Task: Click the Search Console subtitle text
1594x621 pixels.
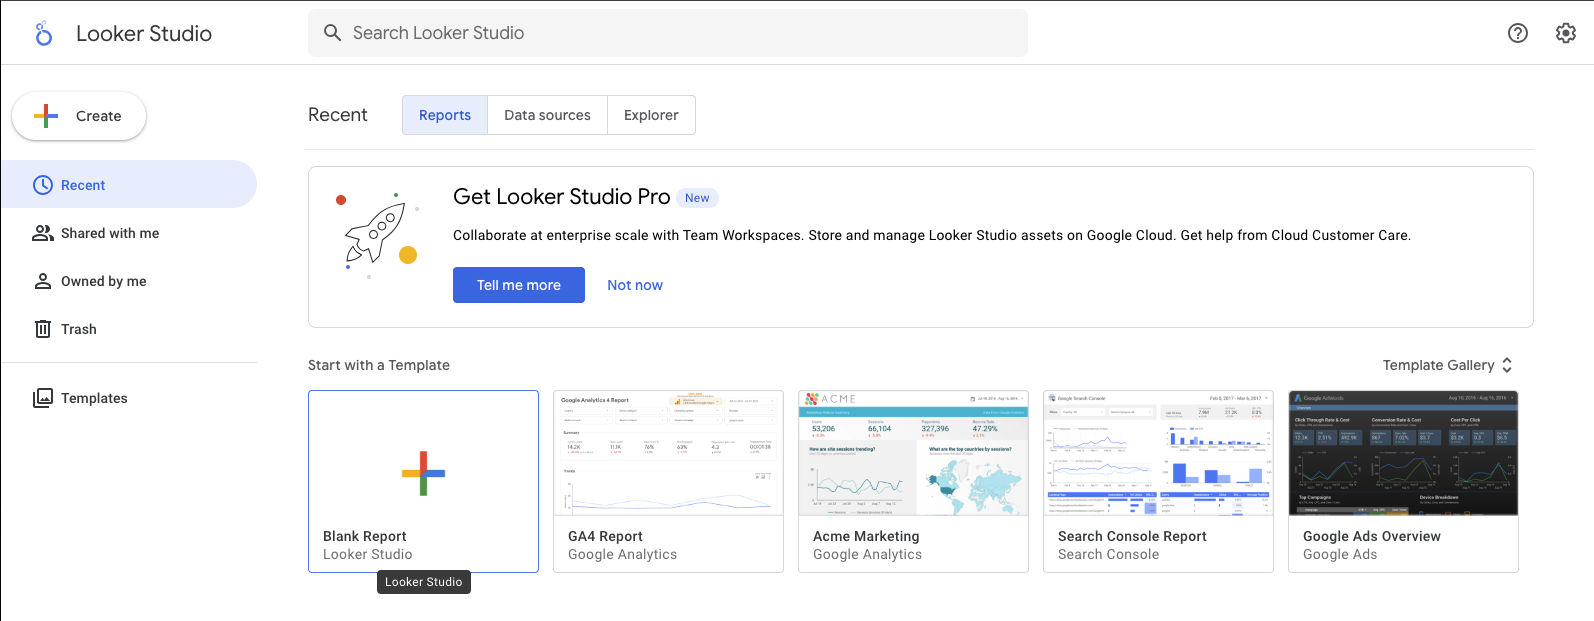Action: 1108,554
